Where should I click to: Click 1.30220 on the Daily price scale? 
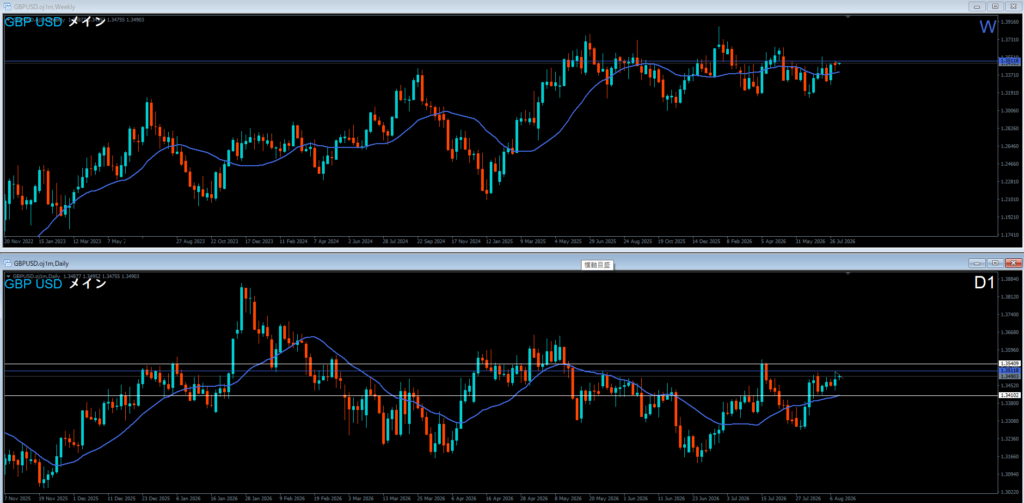point(1010,492)
